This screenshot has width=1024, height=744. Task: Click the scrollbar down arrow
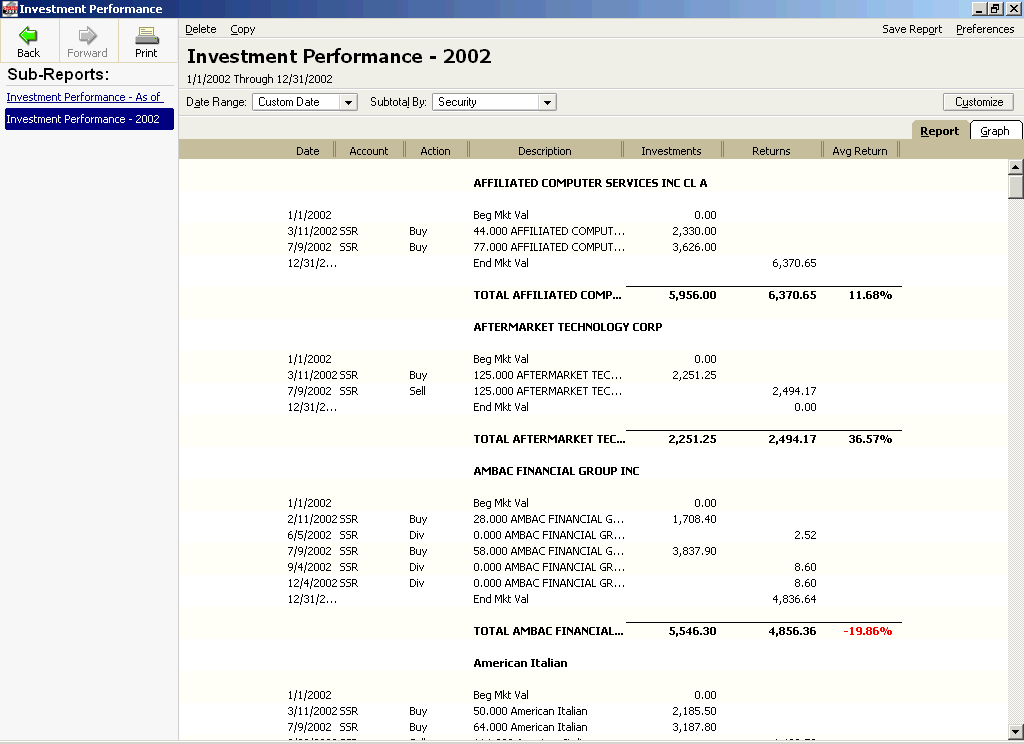coord(1015,733)
